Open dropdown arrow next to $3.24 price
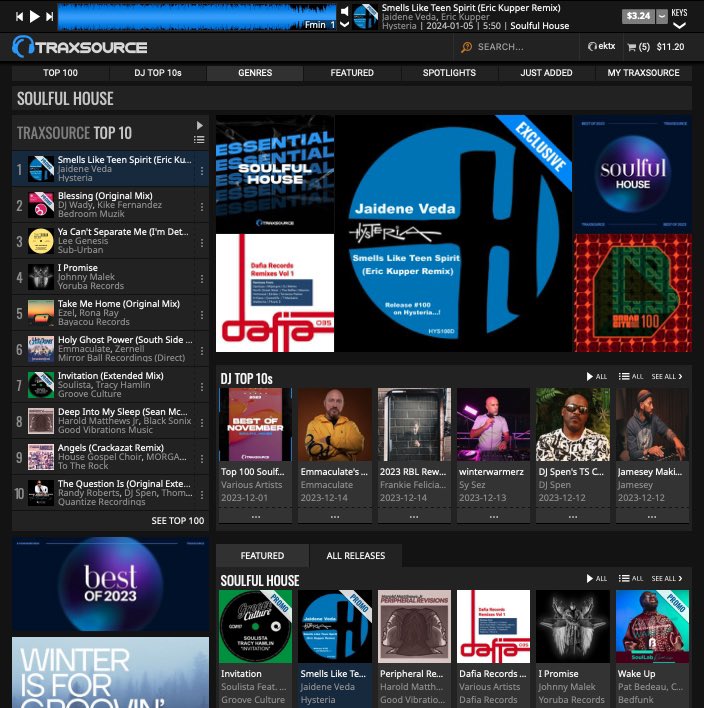The width and height of the screenshot is (704, 708). click(662, 16)
